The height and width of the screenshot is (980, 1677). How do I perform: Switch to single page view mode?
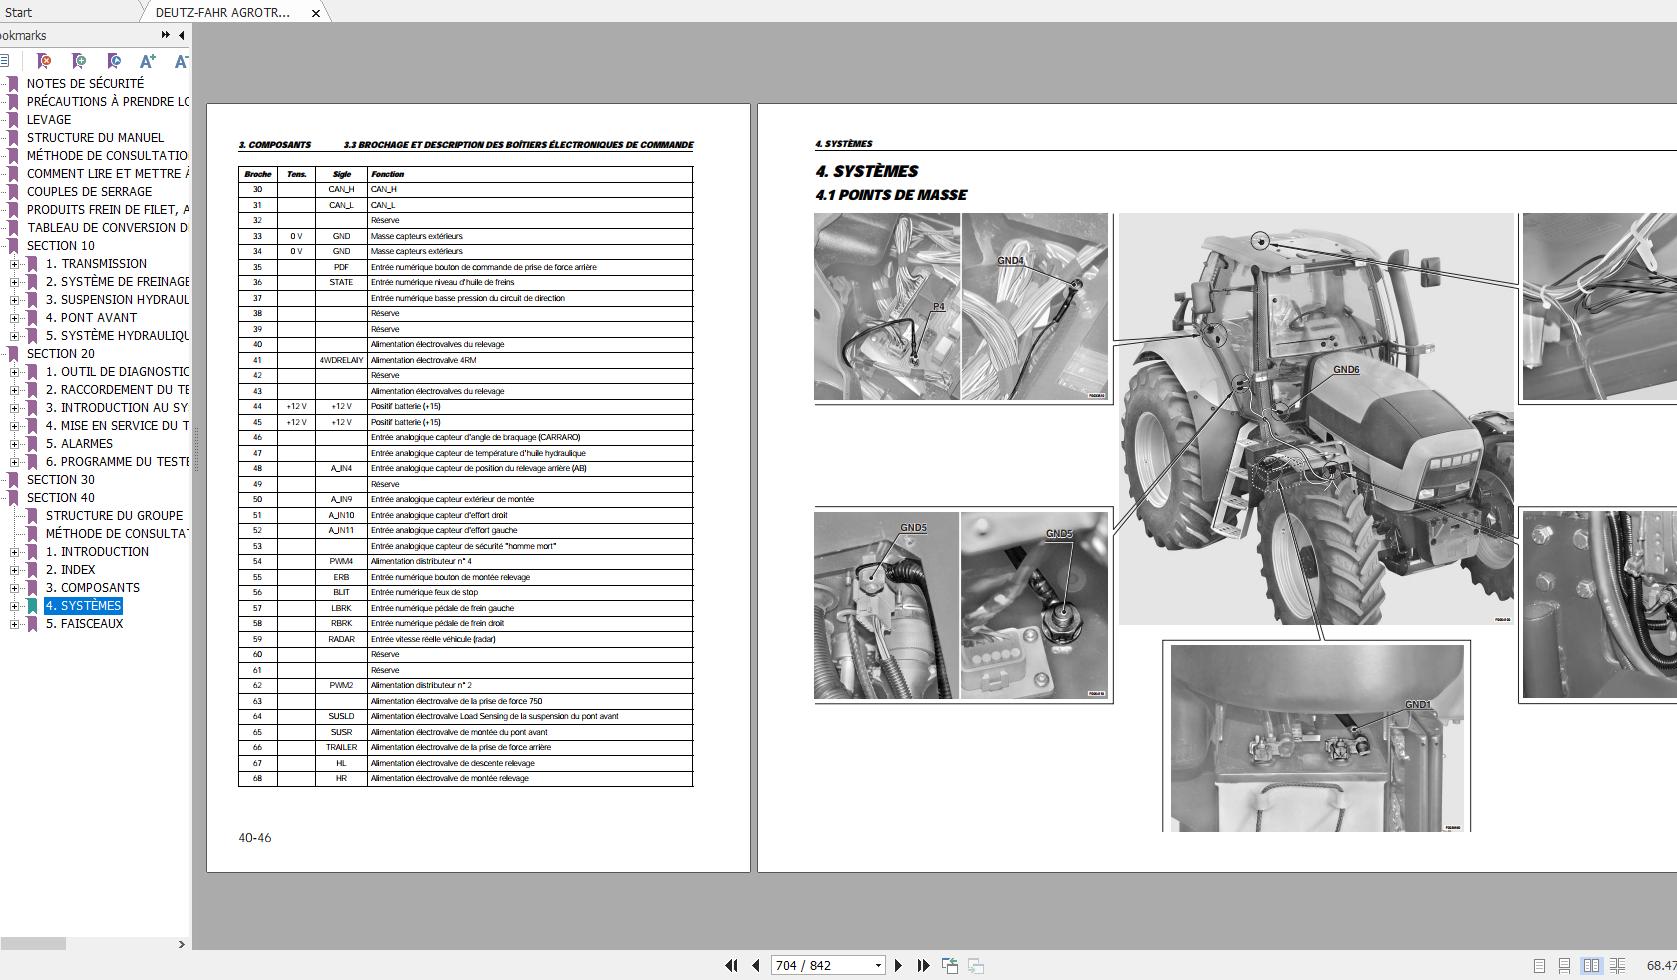(x=1539, y=965)
